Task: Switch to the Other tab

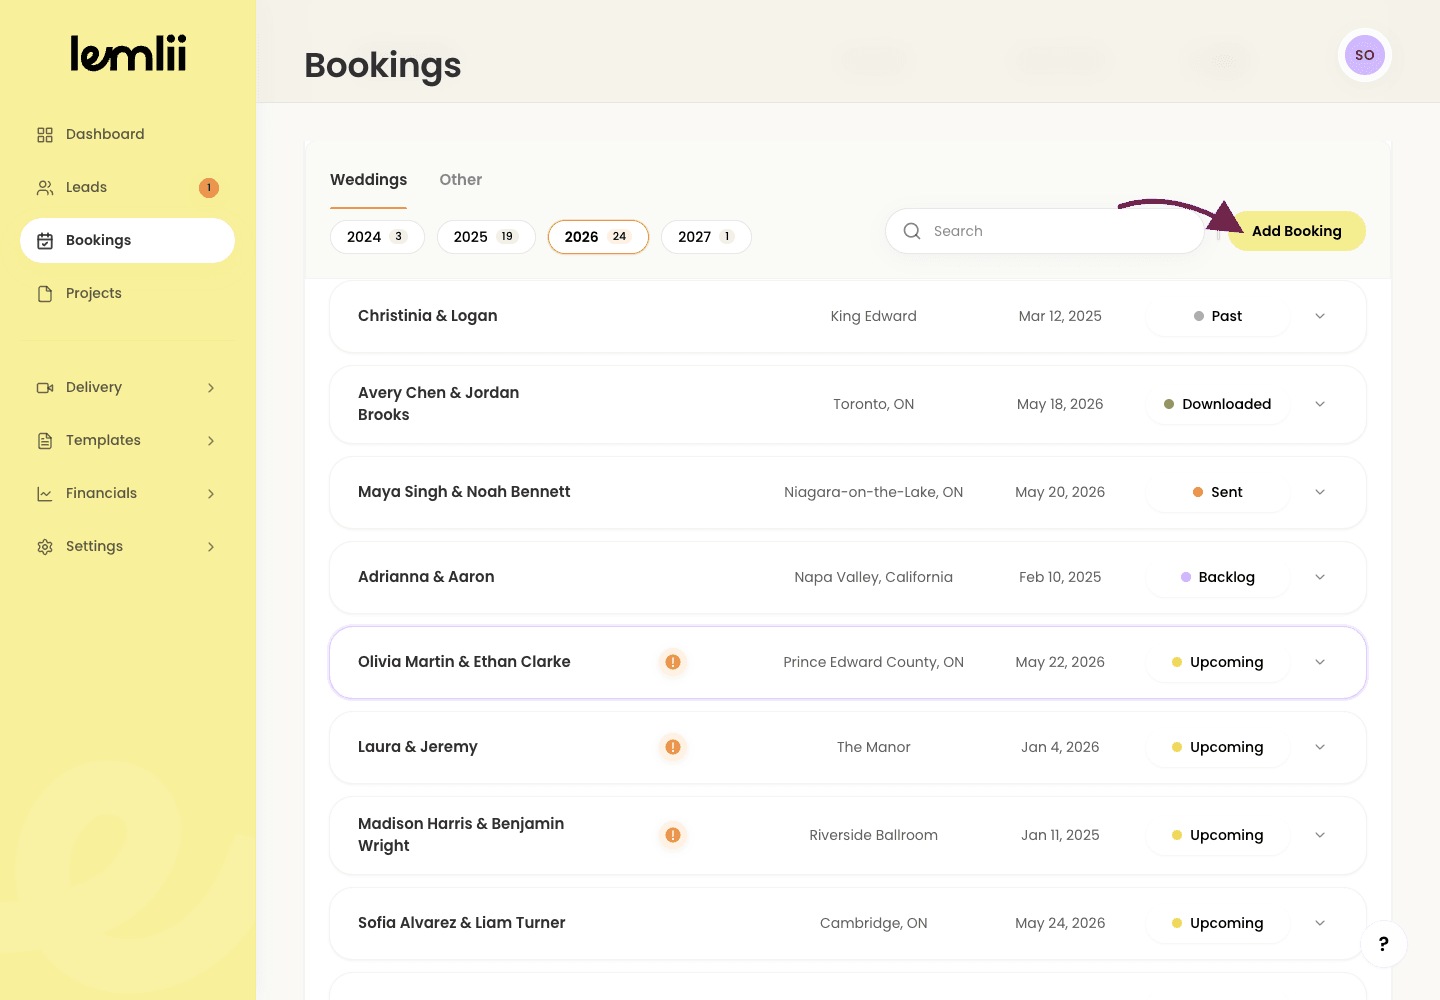Action: (x=461, y=180)
